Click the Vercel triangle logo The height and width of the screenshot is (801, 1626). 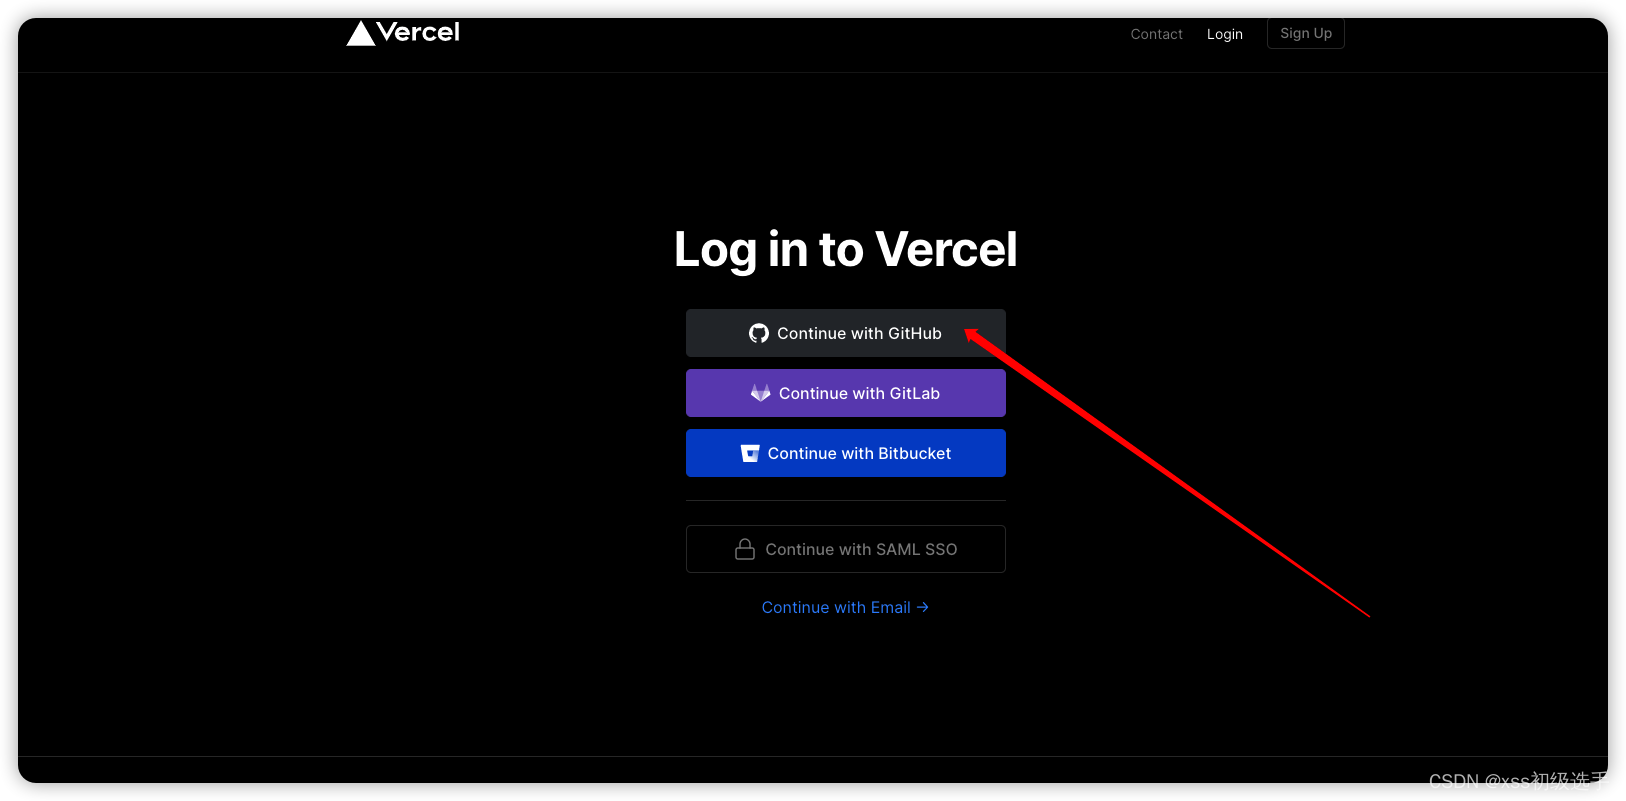point(359,32)
